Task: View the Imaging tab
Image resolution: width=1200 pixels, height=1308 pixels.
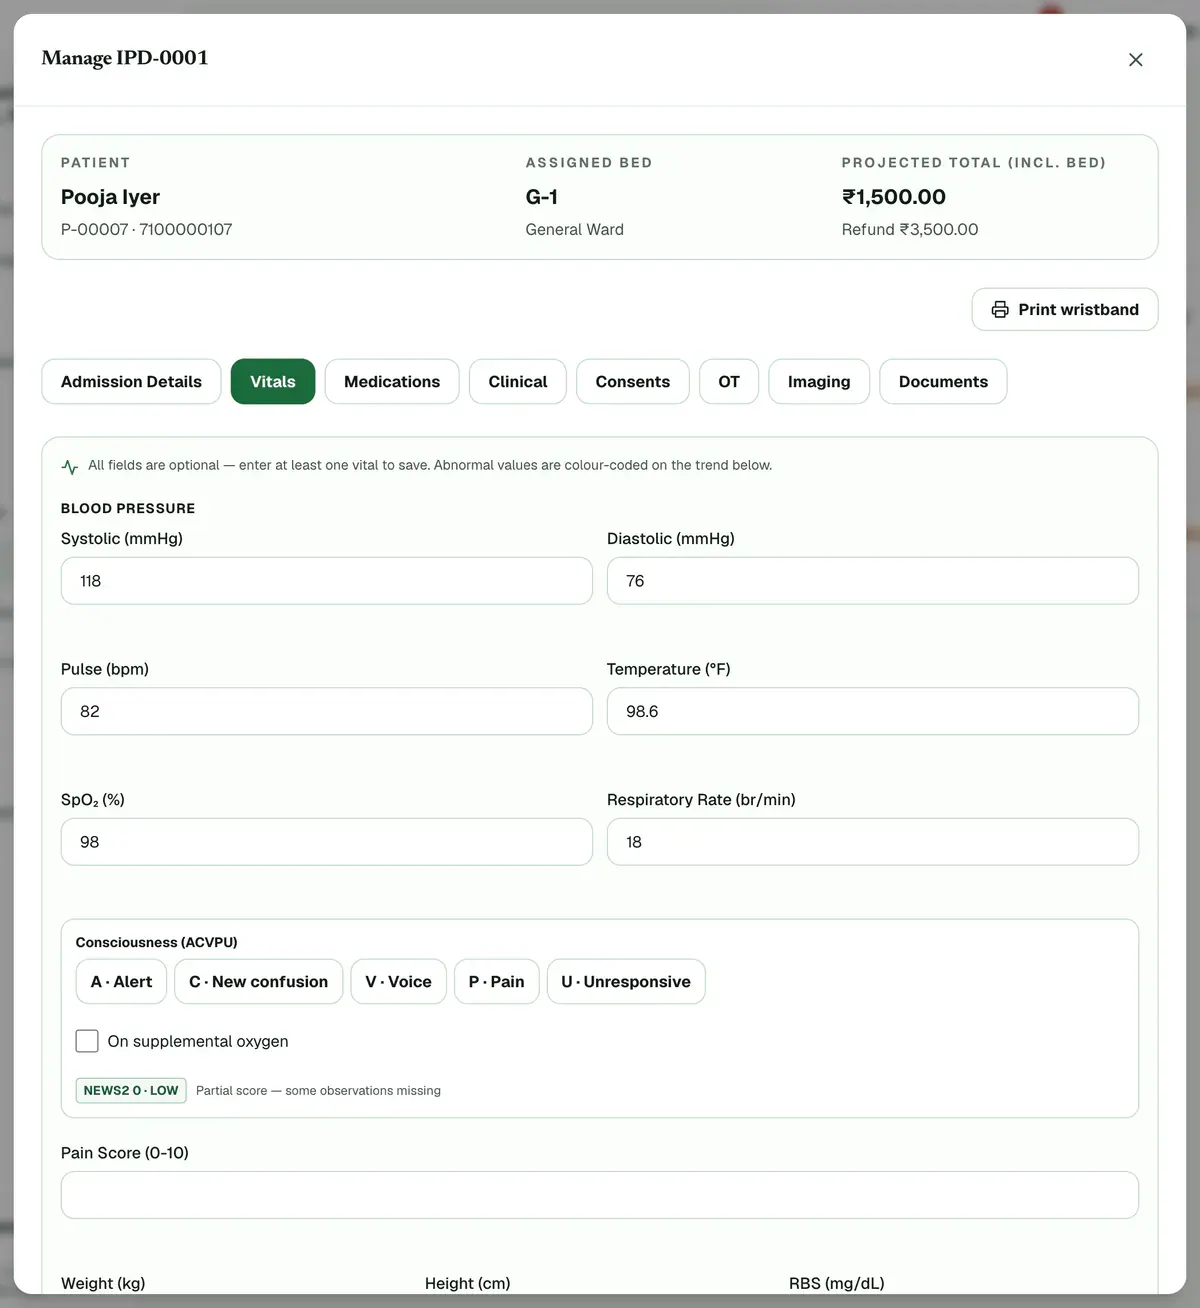Action: pyautogui.click(x=819, y=382)
